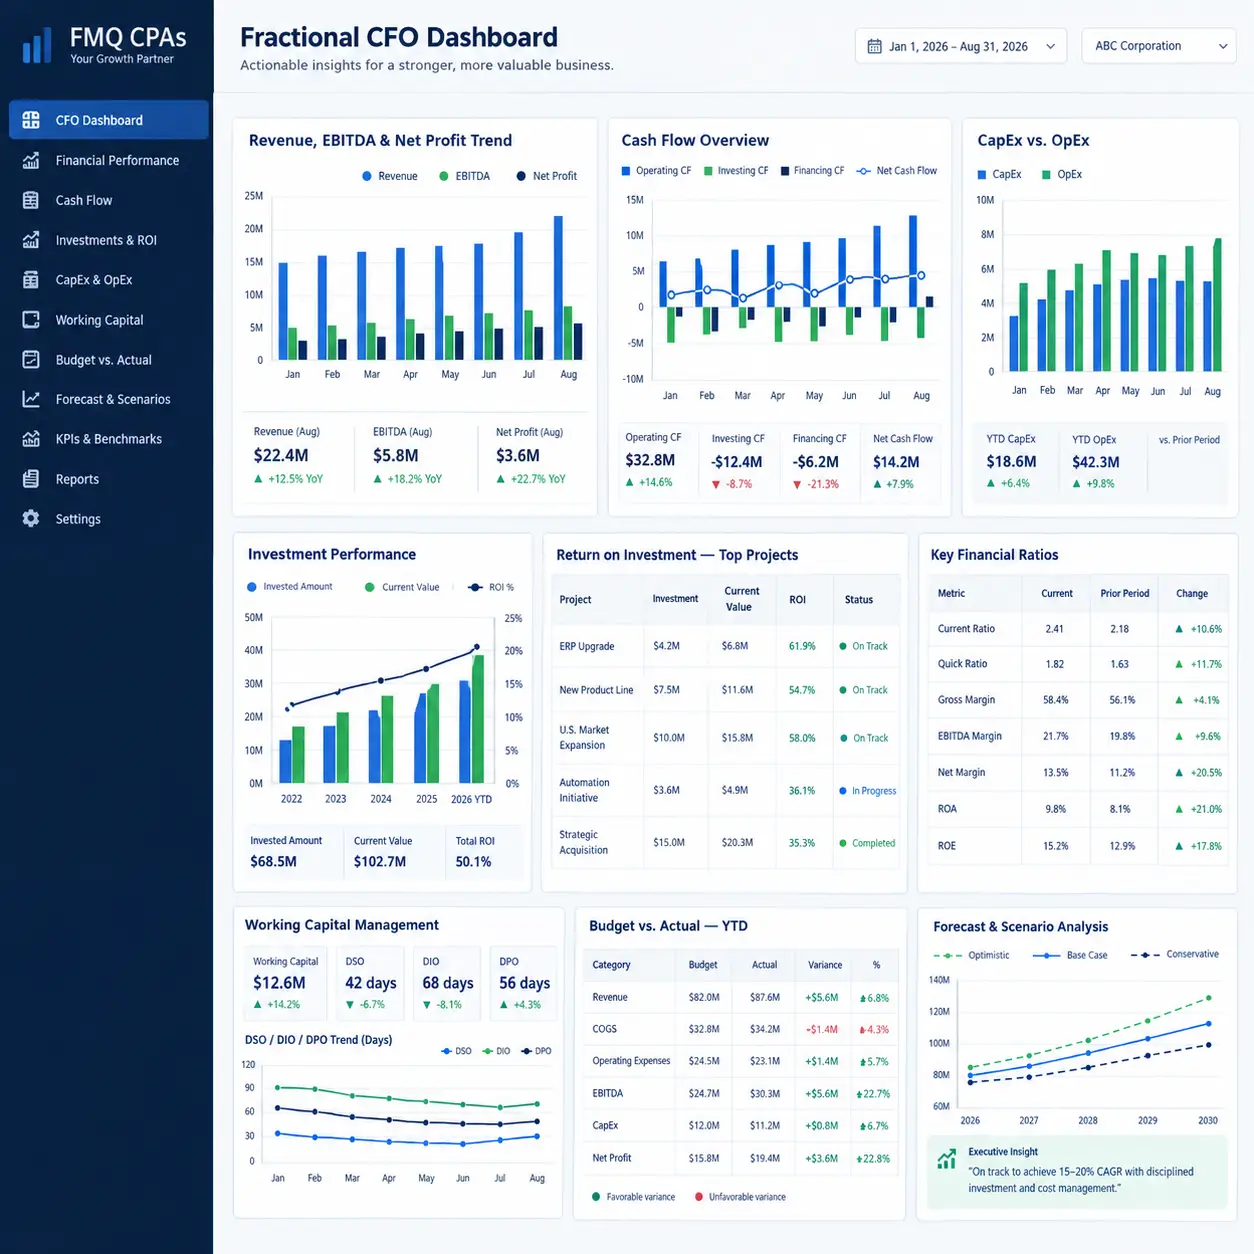Toggle the Investing CF legend entry
Image resolution: width=1254 pixels, height=1254 pixels.
736,171
